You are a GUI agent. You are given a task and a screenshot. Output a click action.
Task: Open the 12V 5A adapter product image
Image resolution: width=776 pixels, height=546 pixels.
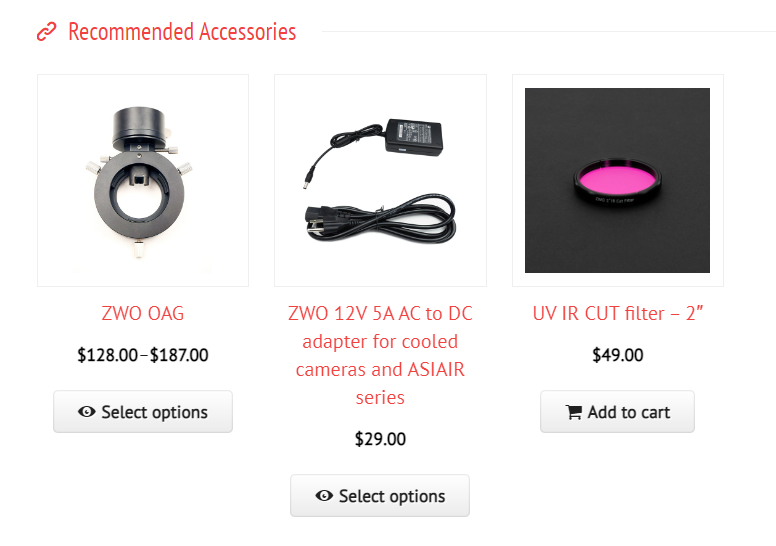point(380,180)
